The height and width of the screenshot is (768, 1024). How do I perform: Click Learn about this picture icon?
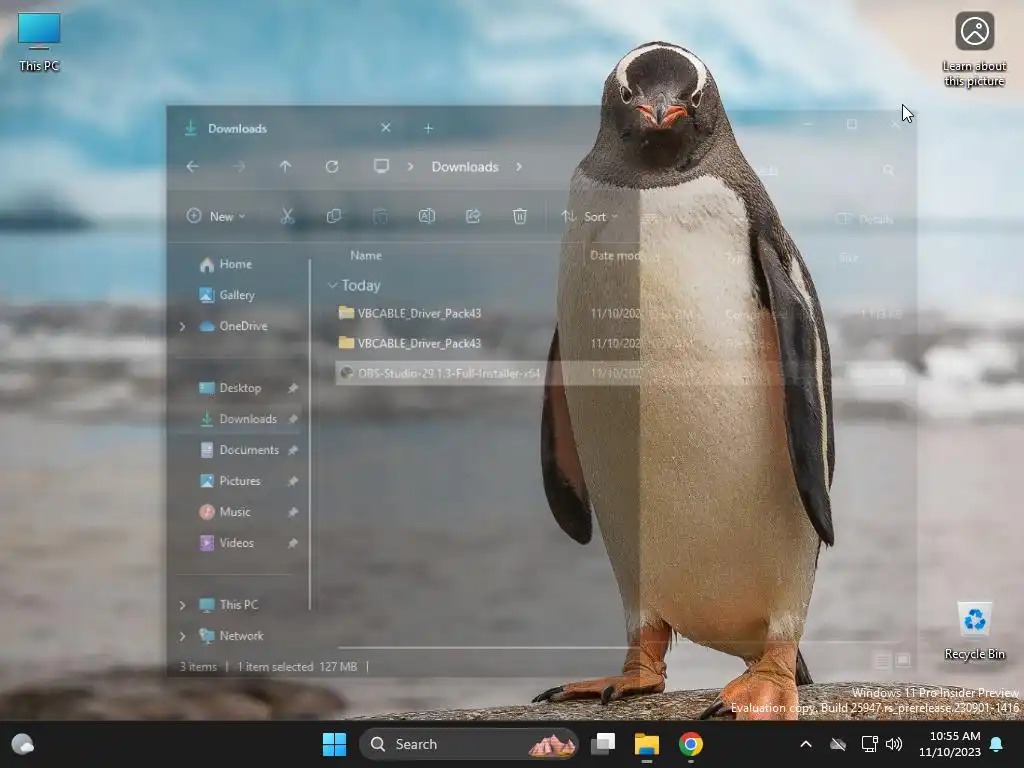coord(974,49)
